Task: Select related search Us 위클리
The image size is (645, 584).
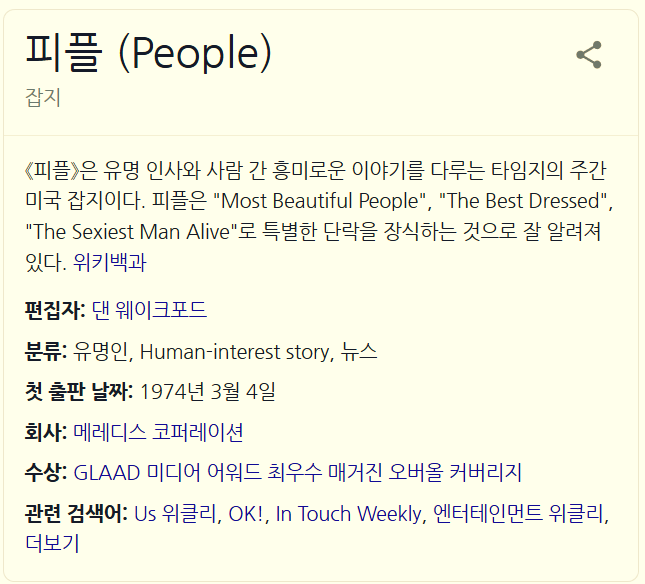Action: (175, 513)
